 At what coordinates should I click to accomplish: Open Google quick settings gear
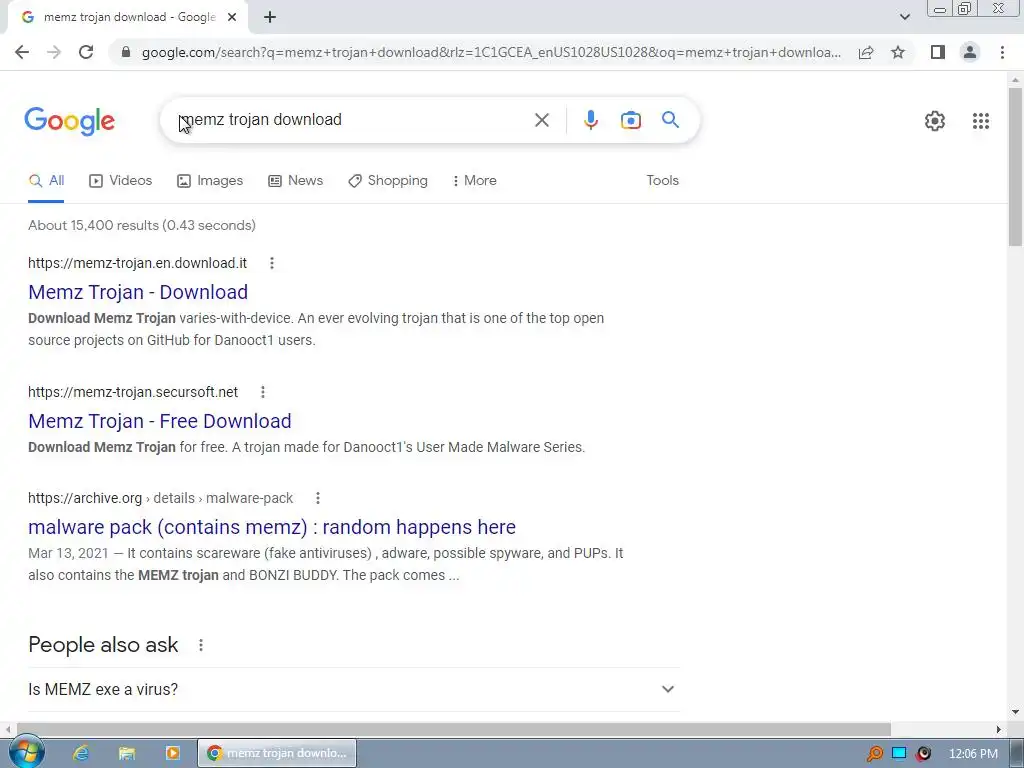(935, 121)
